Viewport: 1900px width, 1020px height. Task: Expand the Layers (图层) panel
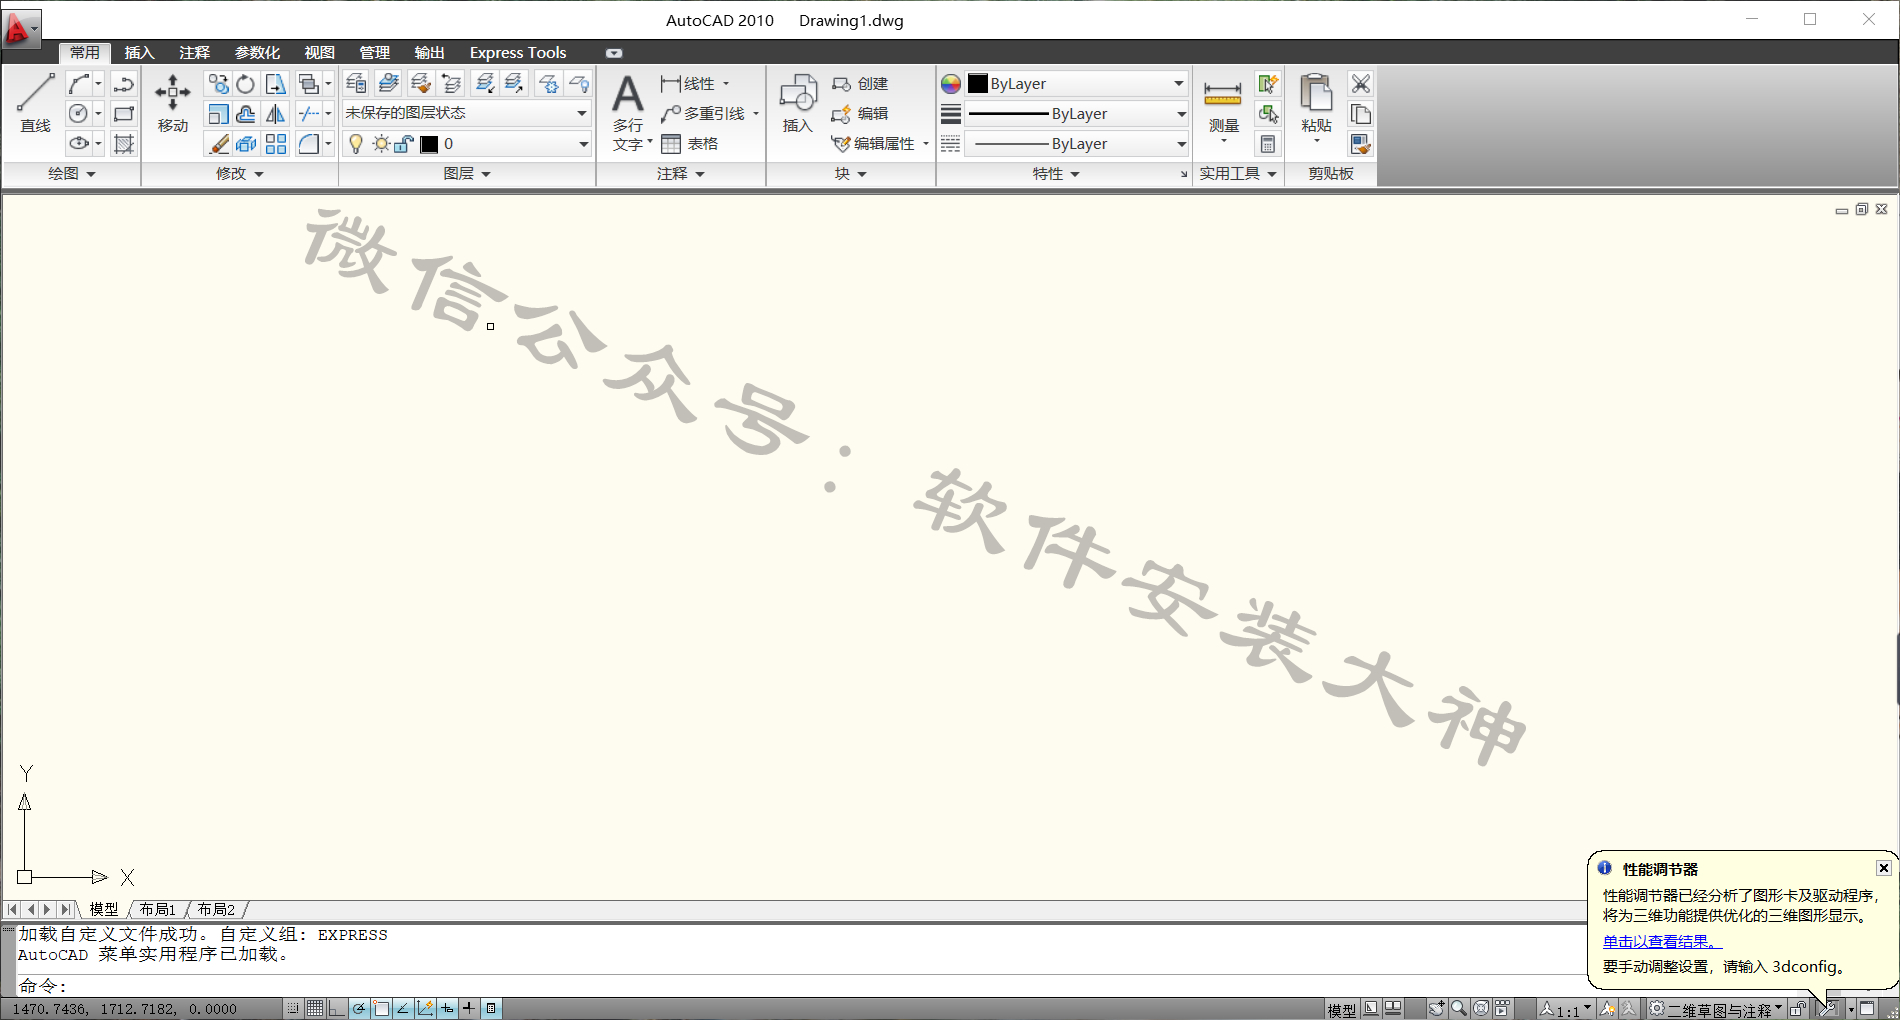click(467, 174)
